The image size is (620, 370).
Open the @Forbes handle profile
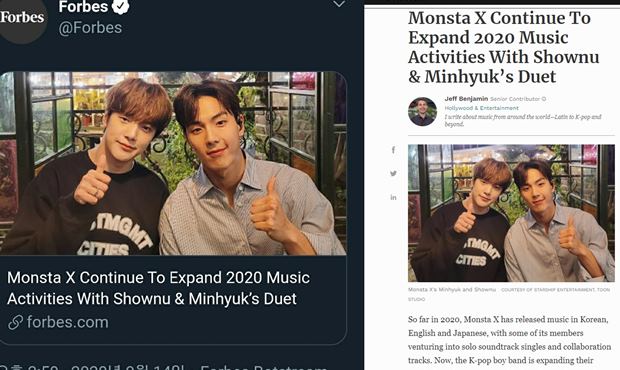(x=90, y=28)
